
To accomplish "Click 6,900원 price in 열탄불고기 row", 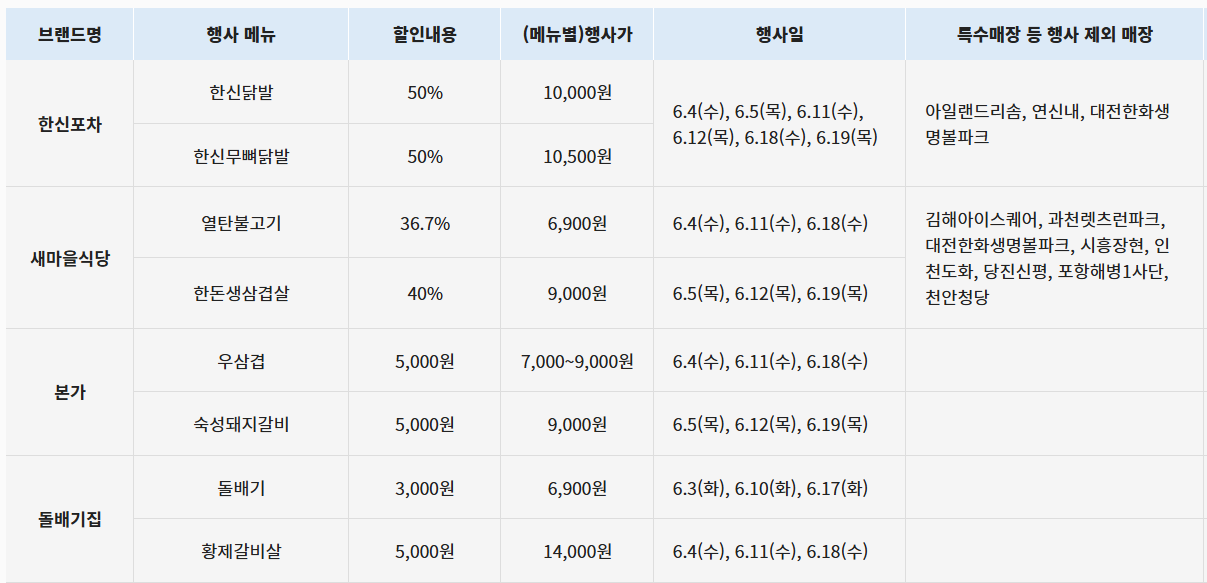I will click(x=577, y=223).
